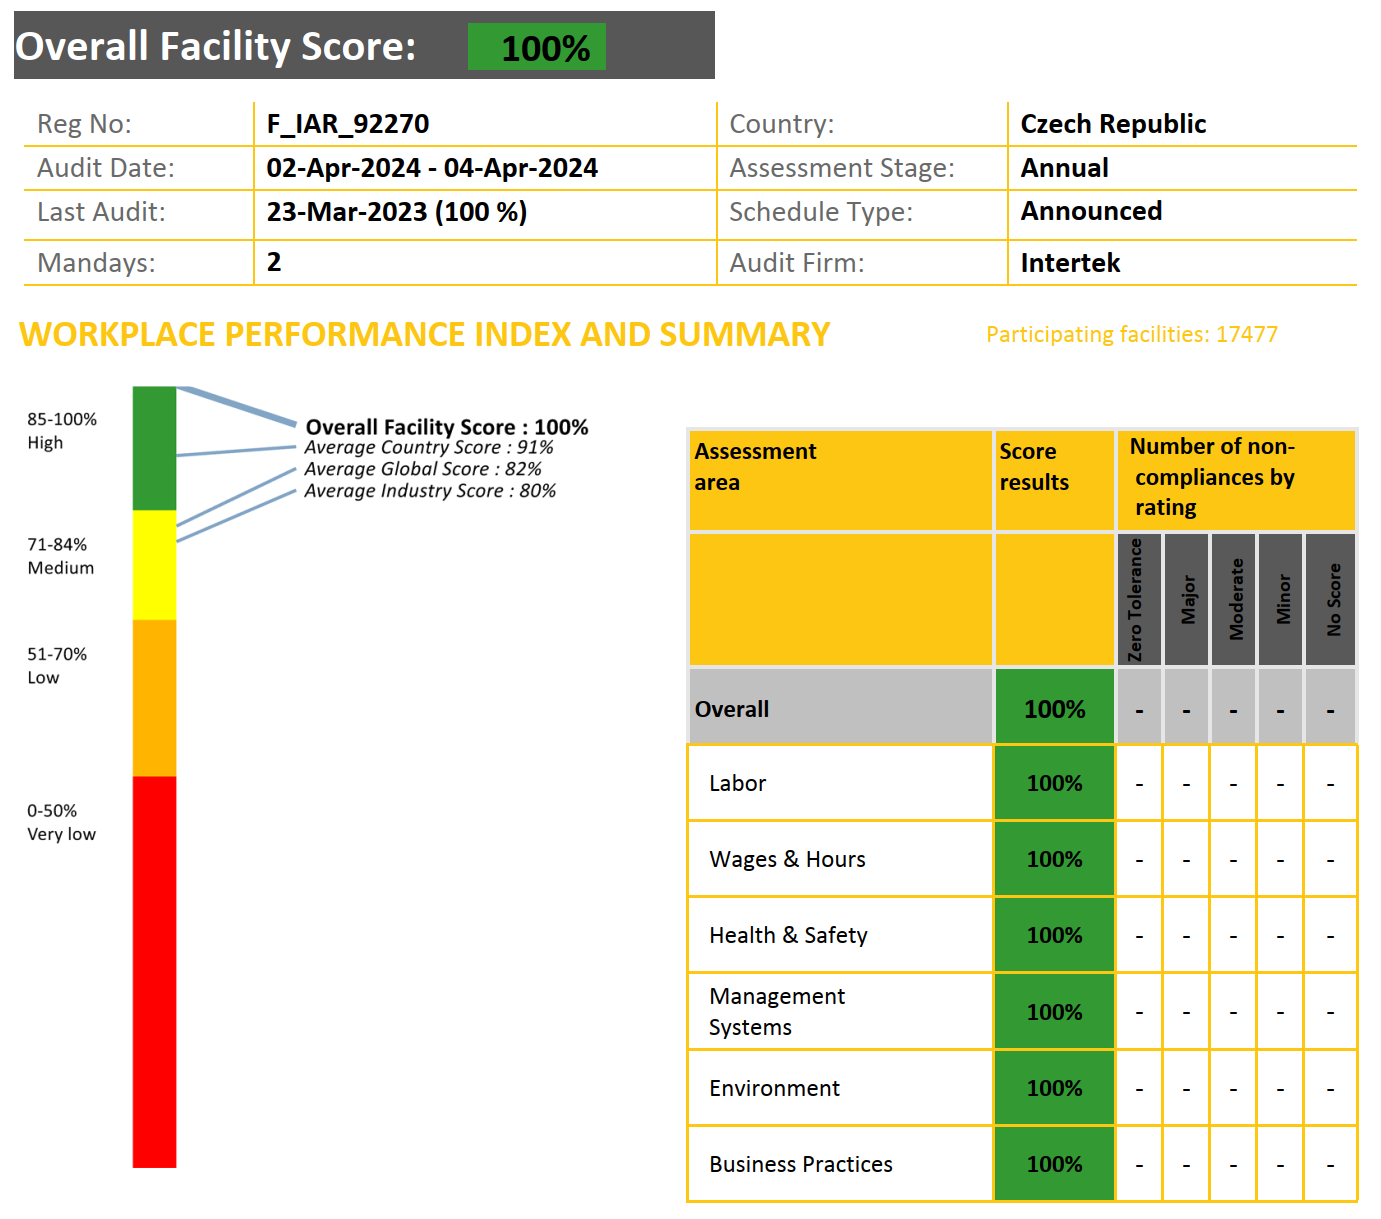The height and width of the screenshot is (1219, 1381).
Task: Click the green 100% overall score badge
Action: [536, 48]
